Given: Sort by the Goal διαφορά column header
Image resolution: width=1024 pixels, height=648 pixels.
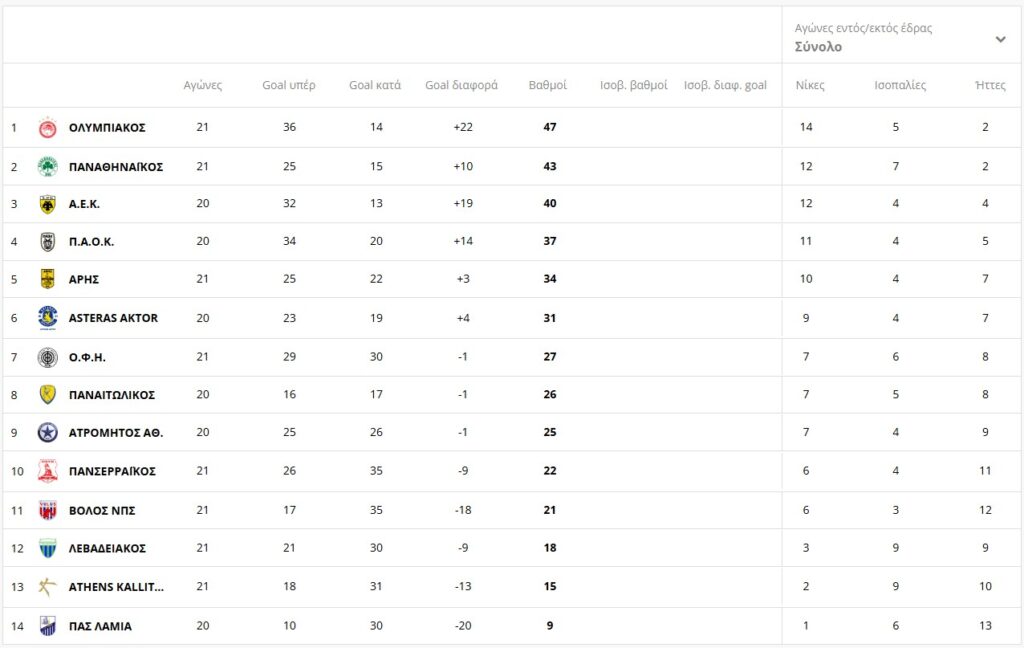Looking at the screenshot, I should (461, 85).
